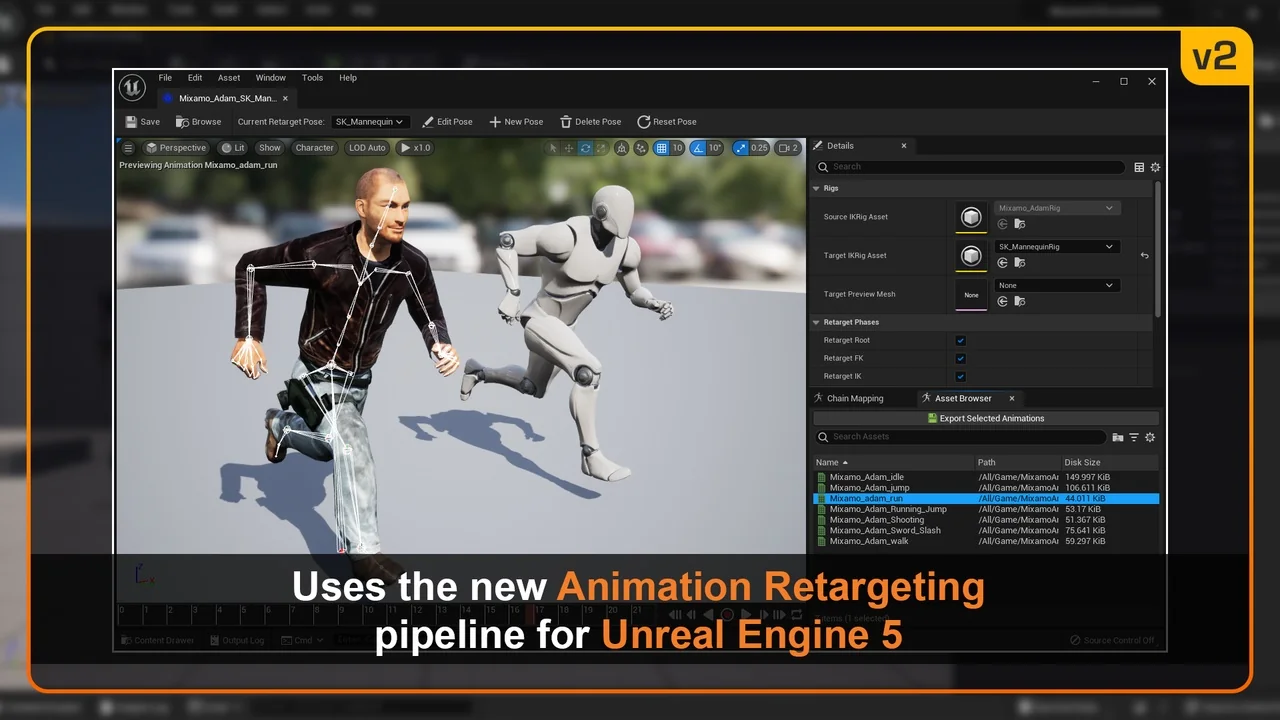This screenshot has height=720, width=1280.
Task: Select the Mixamo_Adam_Shooting animation
Action: point(876,520)
